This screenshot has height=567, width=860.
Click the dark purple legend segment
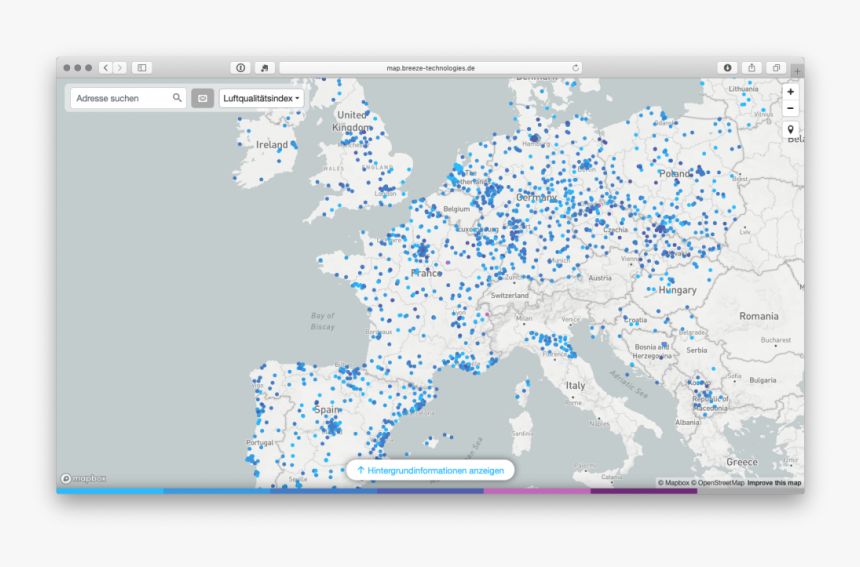(644, 491)
